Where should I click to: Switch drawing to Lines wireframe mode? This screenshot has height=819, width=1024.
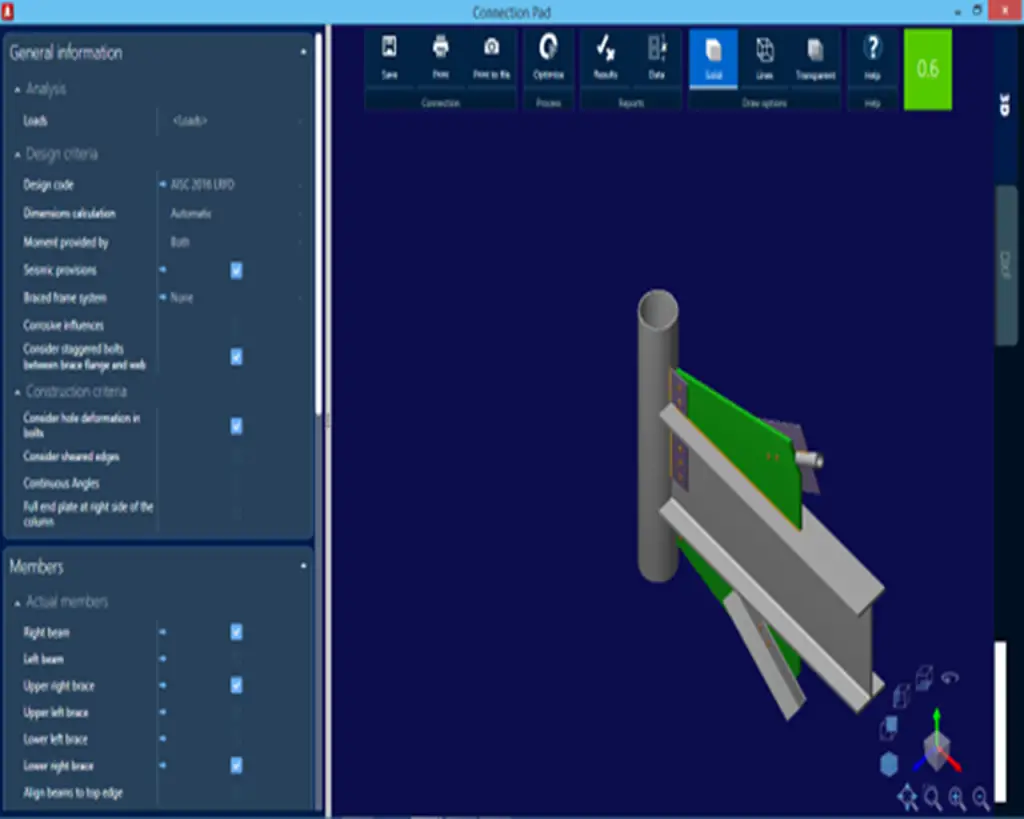point(764,57)
